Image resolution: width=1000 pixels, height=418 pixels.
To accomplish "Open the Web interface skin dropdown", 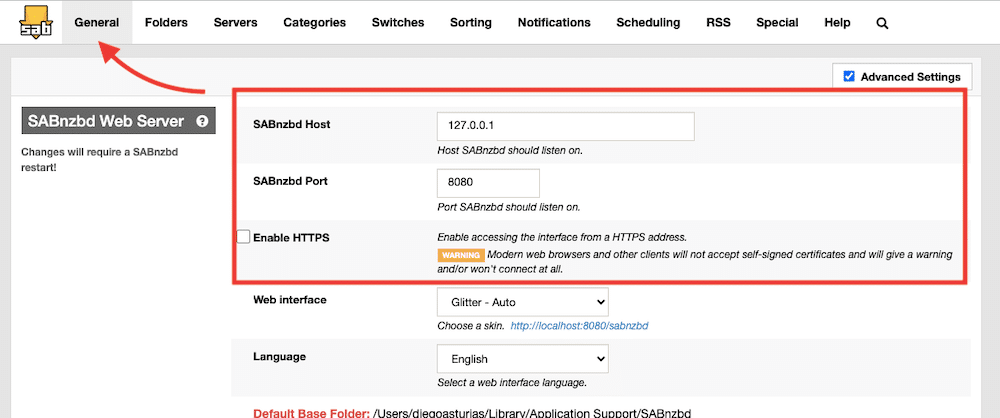I will (x=522, y=302).
